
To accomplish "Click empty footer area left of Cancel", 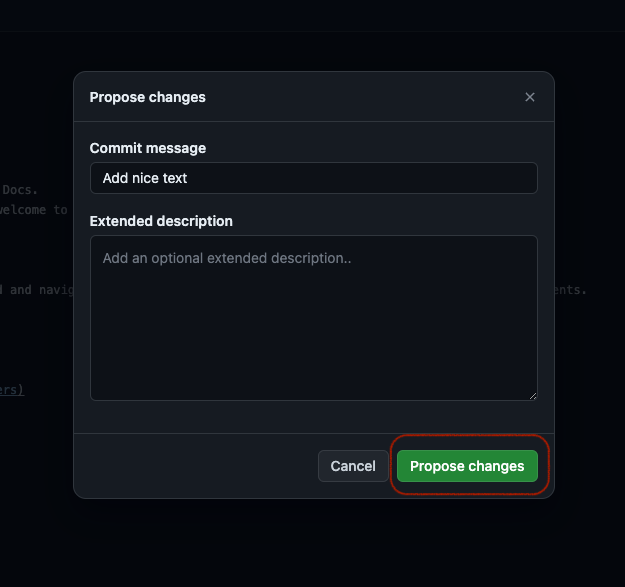I will pos(200,466).
